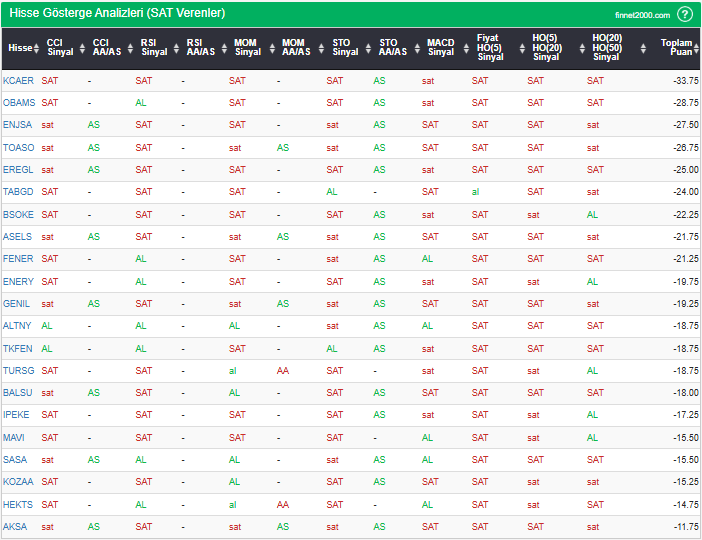This screenshot has width=702, height=540.
Task: Click sort arrows on MOM Sinyal column
Action: (x=271, y=48)
